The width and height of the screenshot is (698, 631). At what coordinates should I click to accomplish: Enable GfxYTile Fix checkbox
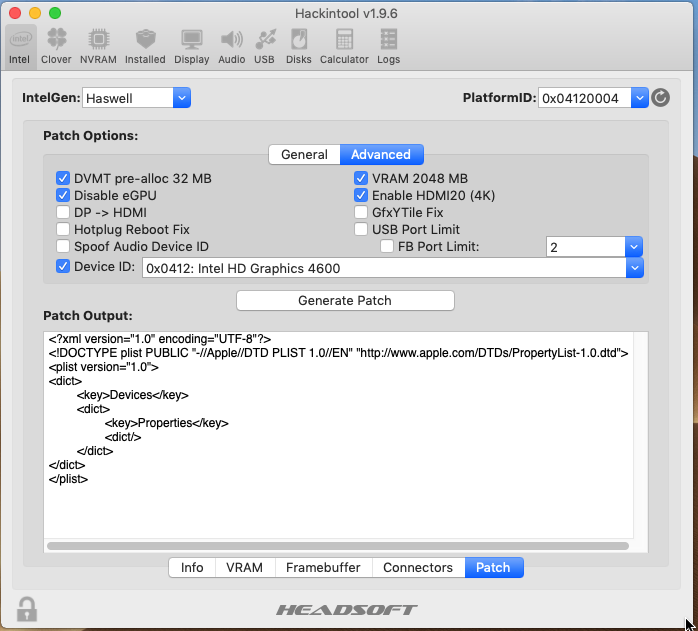[361, 212]
